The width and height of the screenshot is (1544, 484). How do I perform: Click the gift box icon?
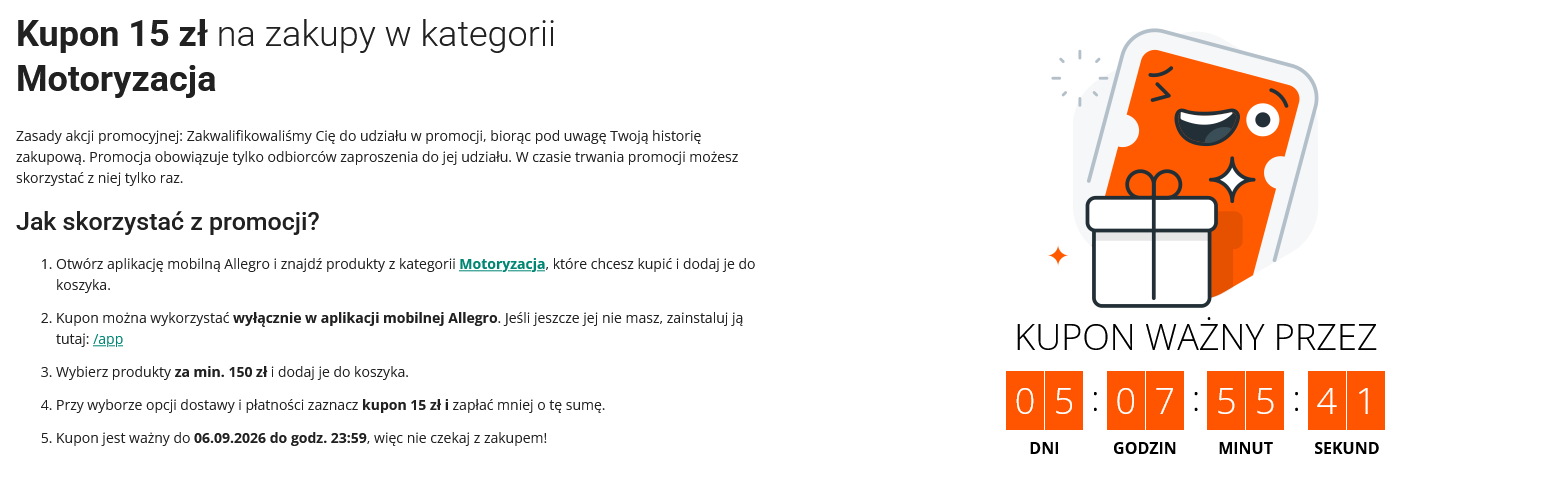(1151, 240)
